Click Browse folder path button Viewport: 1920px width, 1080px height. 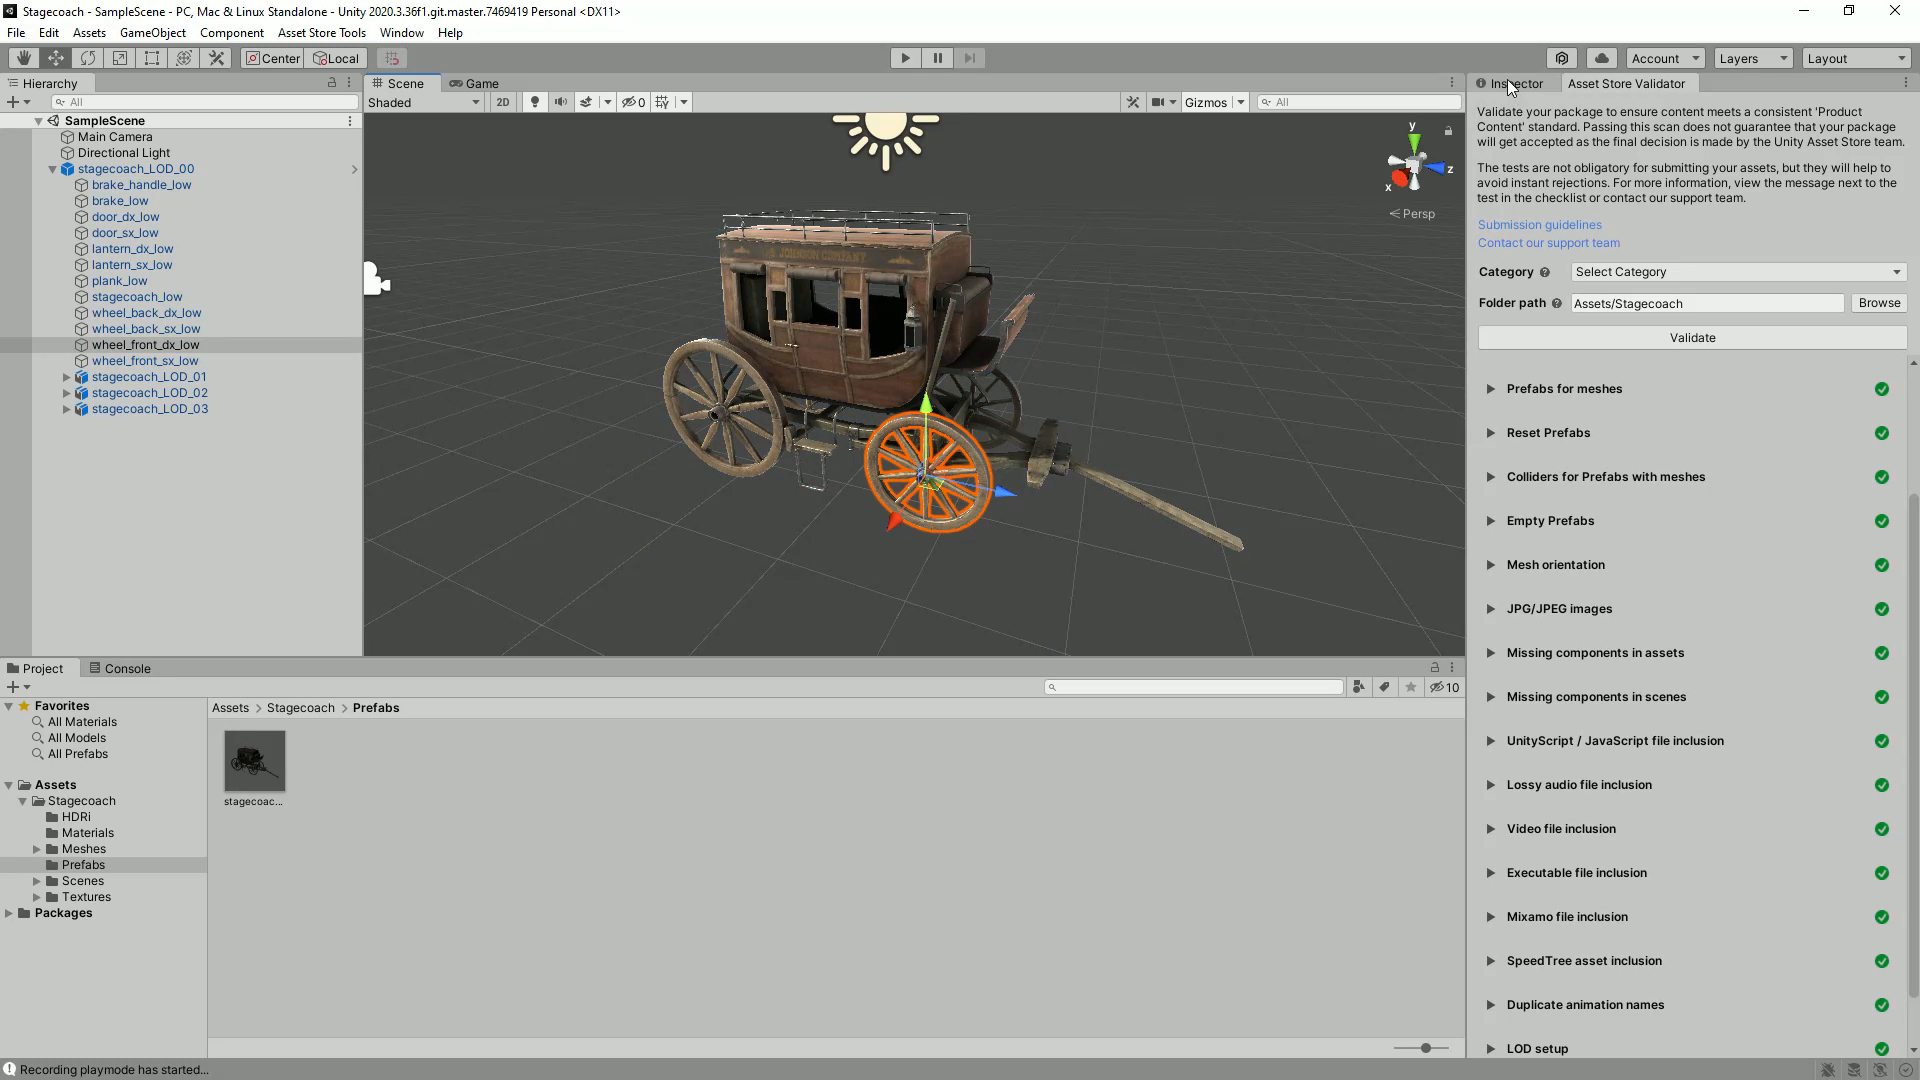1879,303
